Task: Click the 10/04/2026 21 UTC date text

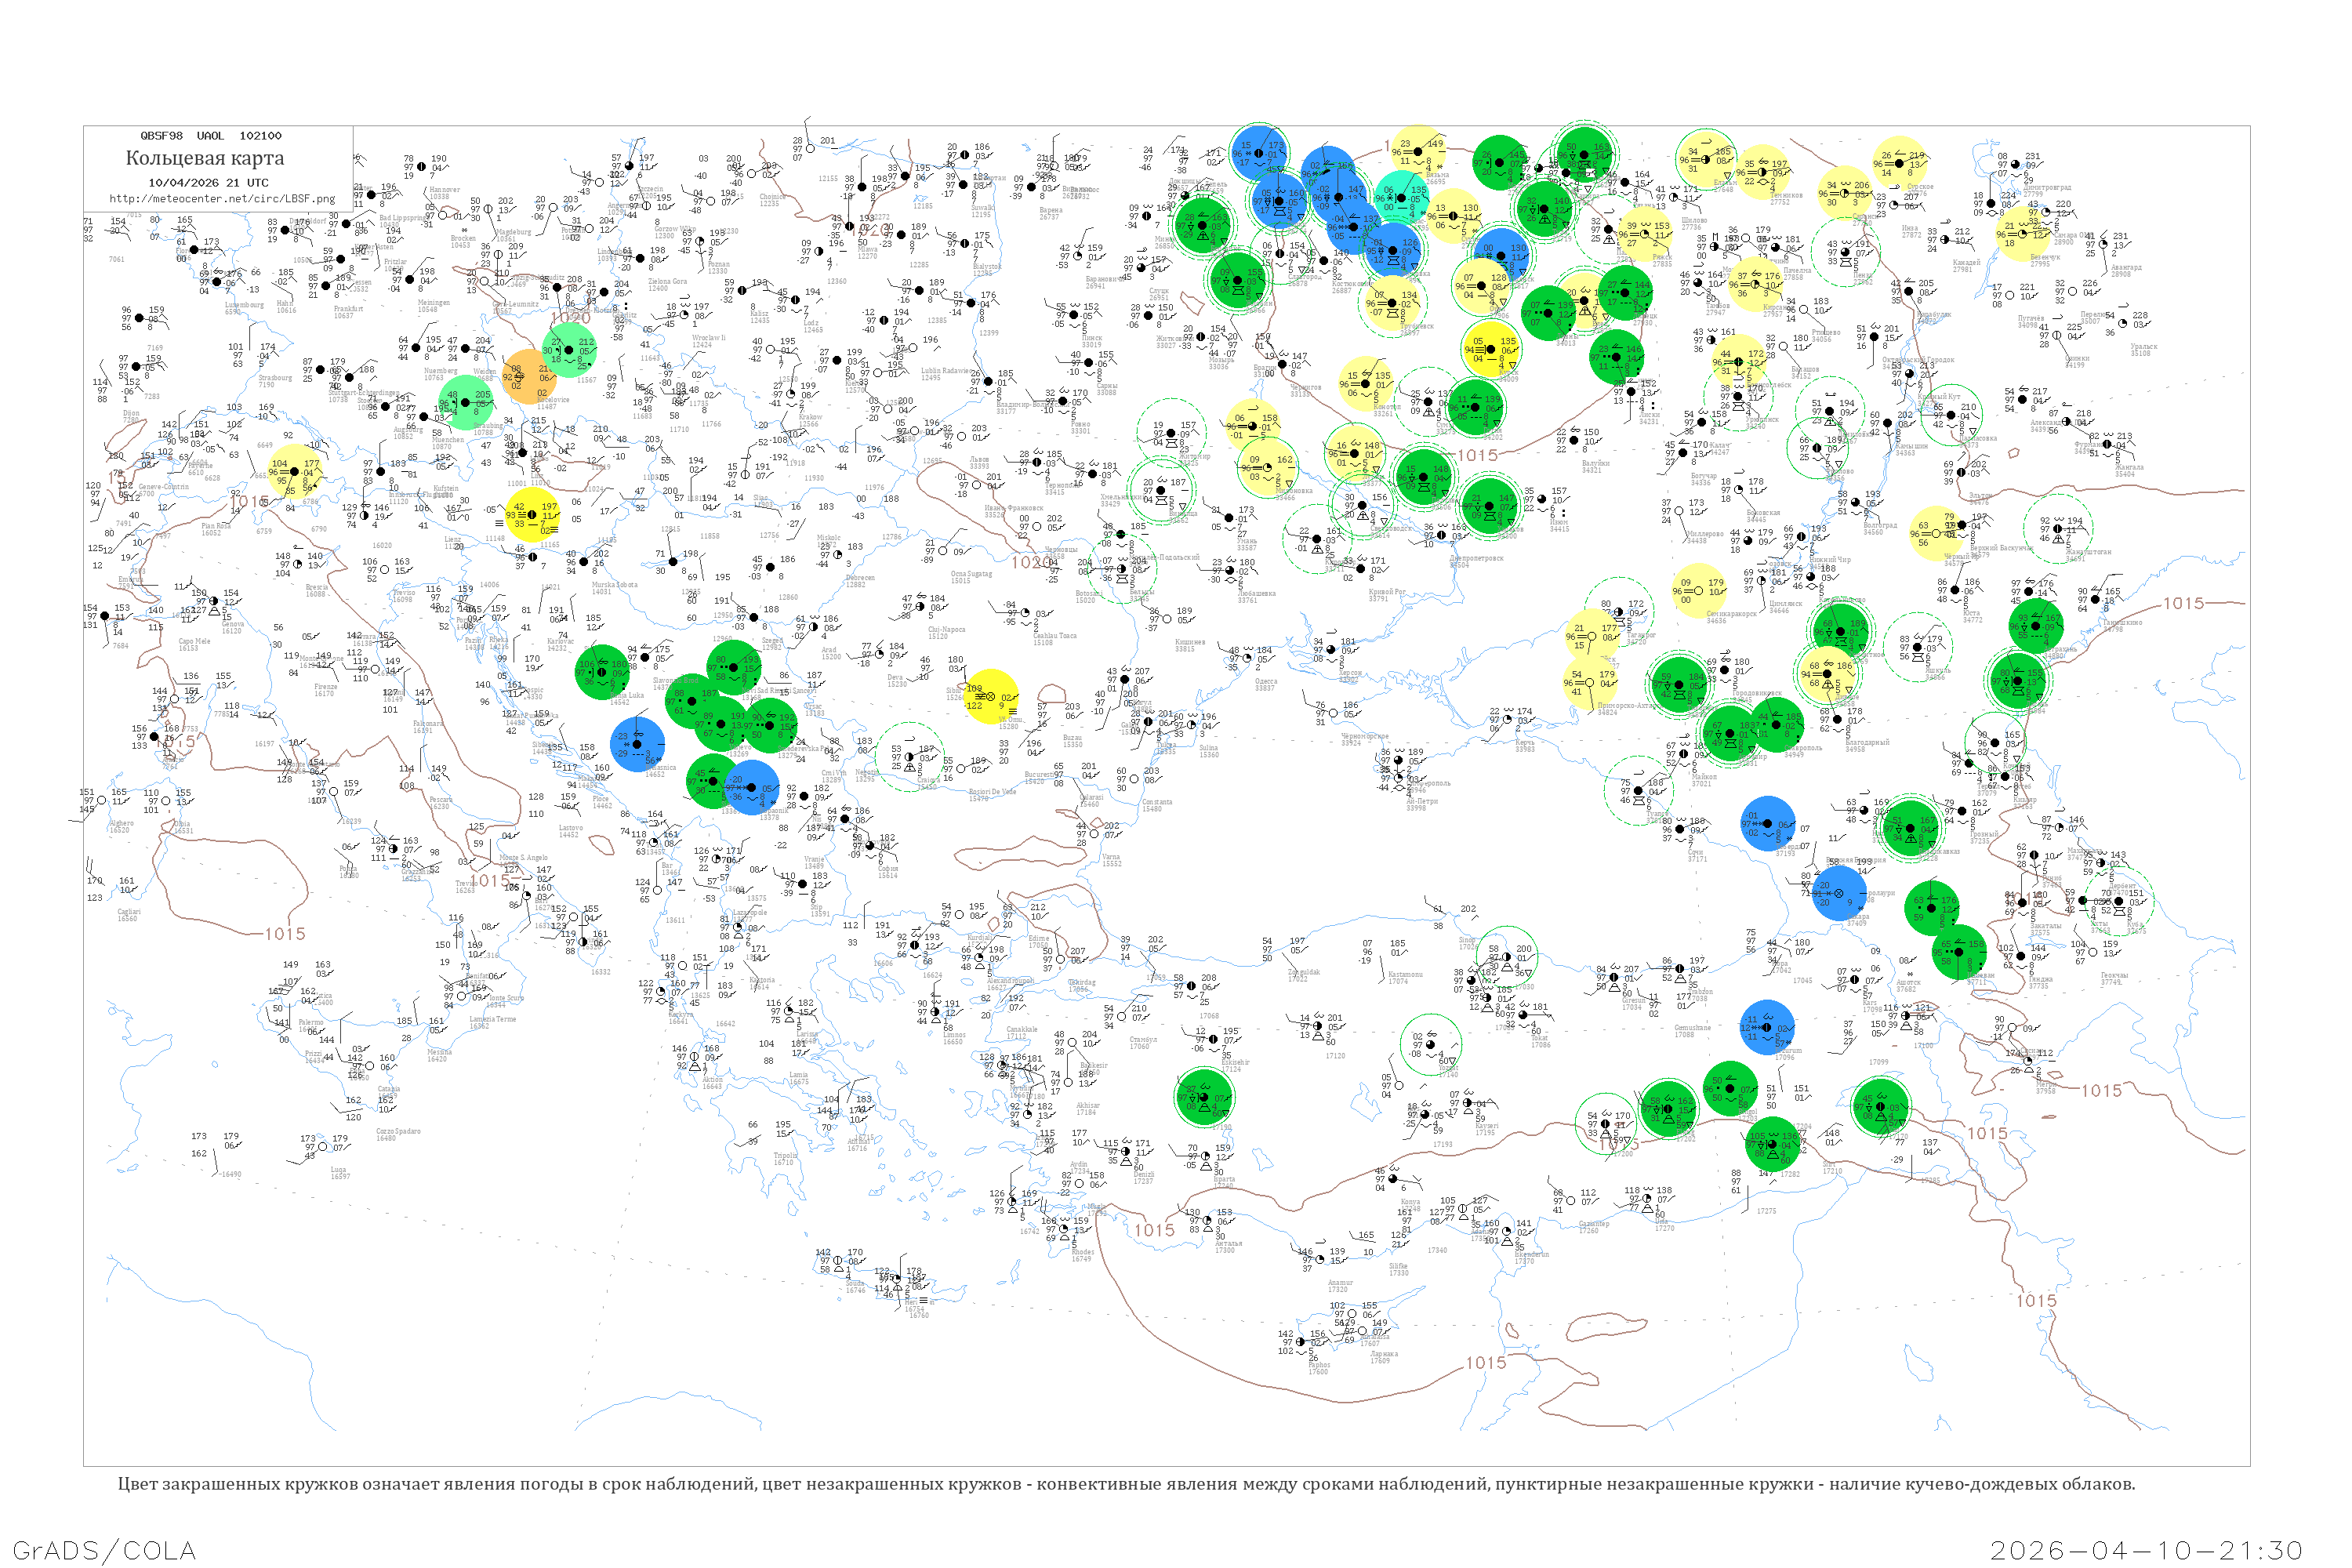Action: 208,182
